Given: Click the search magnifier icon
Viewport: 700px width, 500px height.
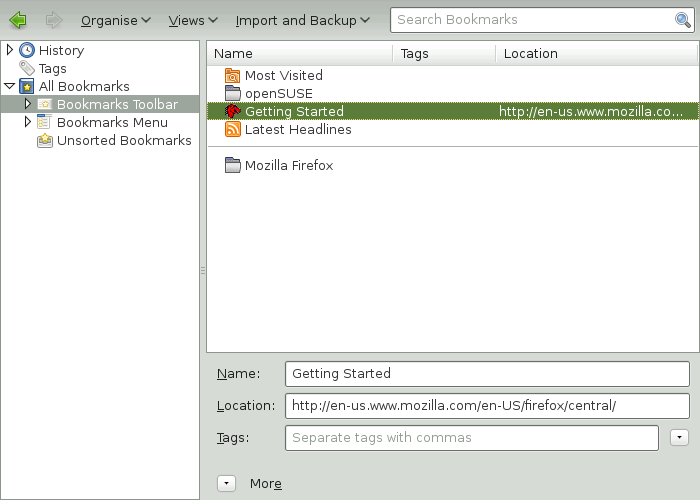Looking at the screenshot, I should pos(683,20).
